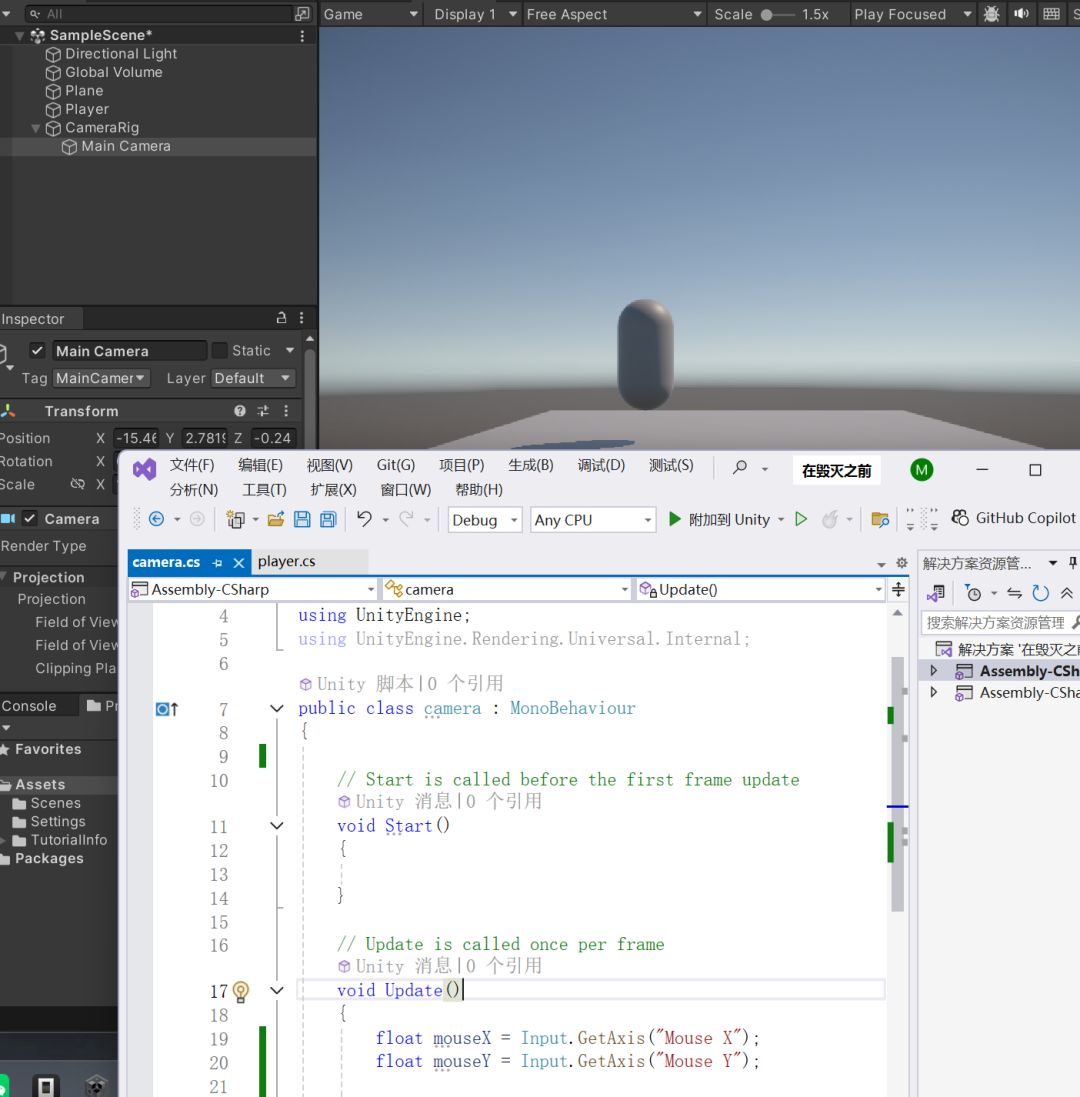The height and width of the screenshot is (1097, 1080).
Task: Open the 调试(D) menu in Visual Studio
Action: [x=601, y=465]
